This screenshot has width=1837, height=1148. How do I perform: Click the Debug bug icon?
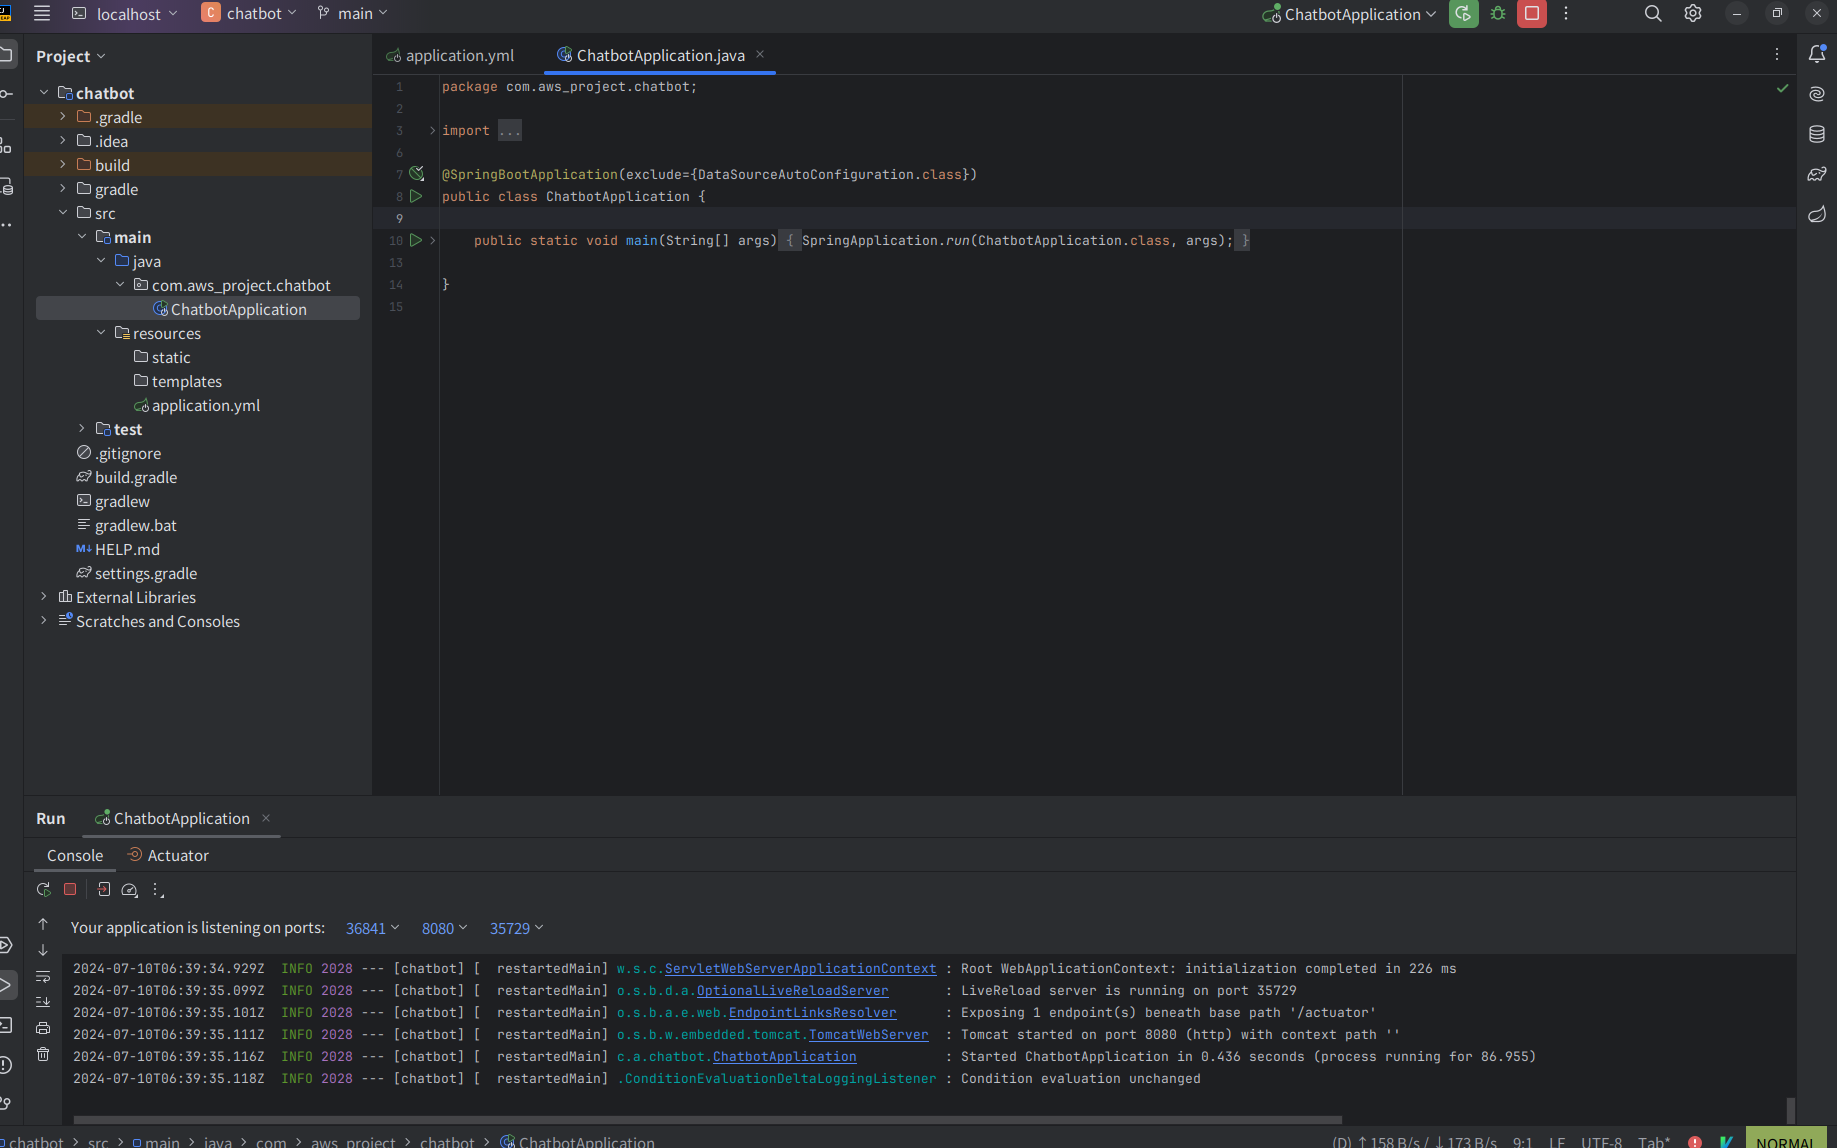pos(1498,14)
